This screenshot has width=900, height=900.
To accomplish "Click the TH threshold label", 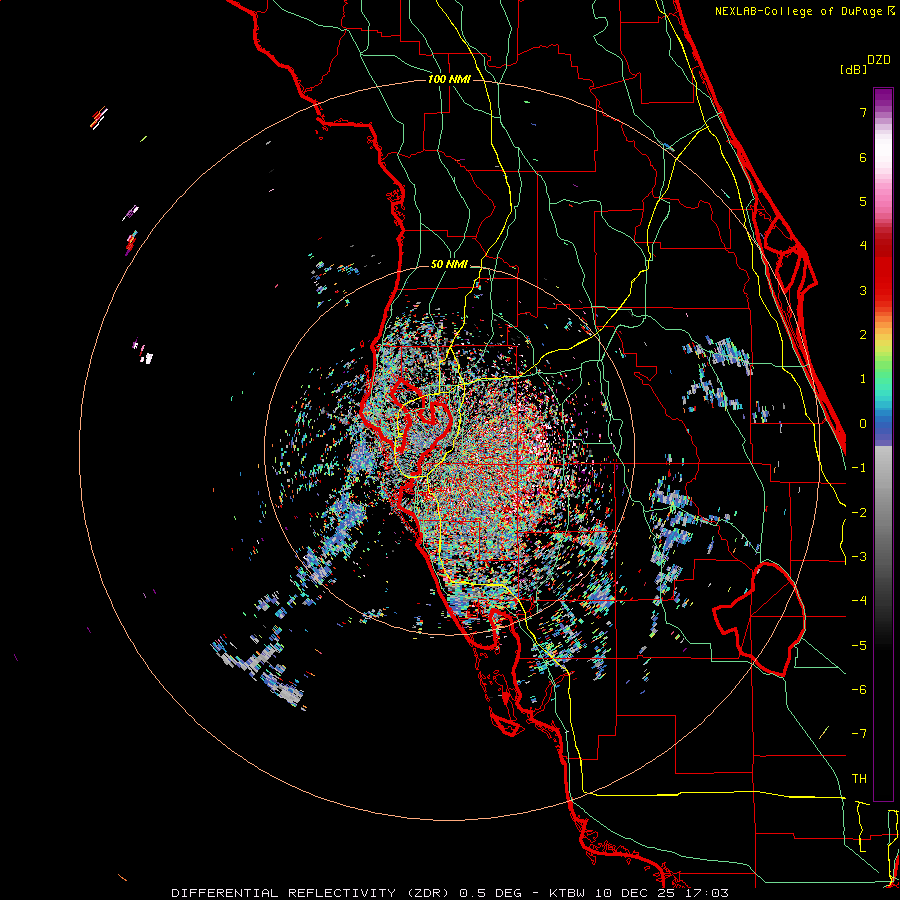I will point(859,779).
